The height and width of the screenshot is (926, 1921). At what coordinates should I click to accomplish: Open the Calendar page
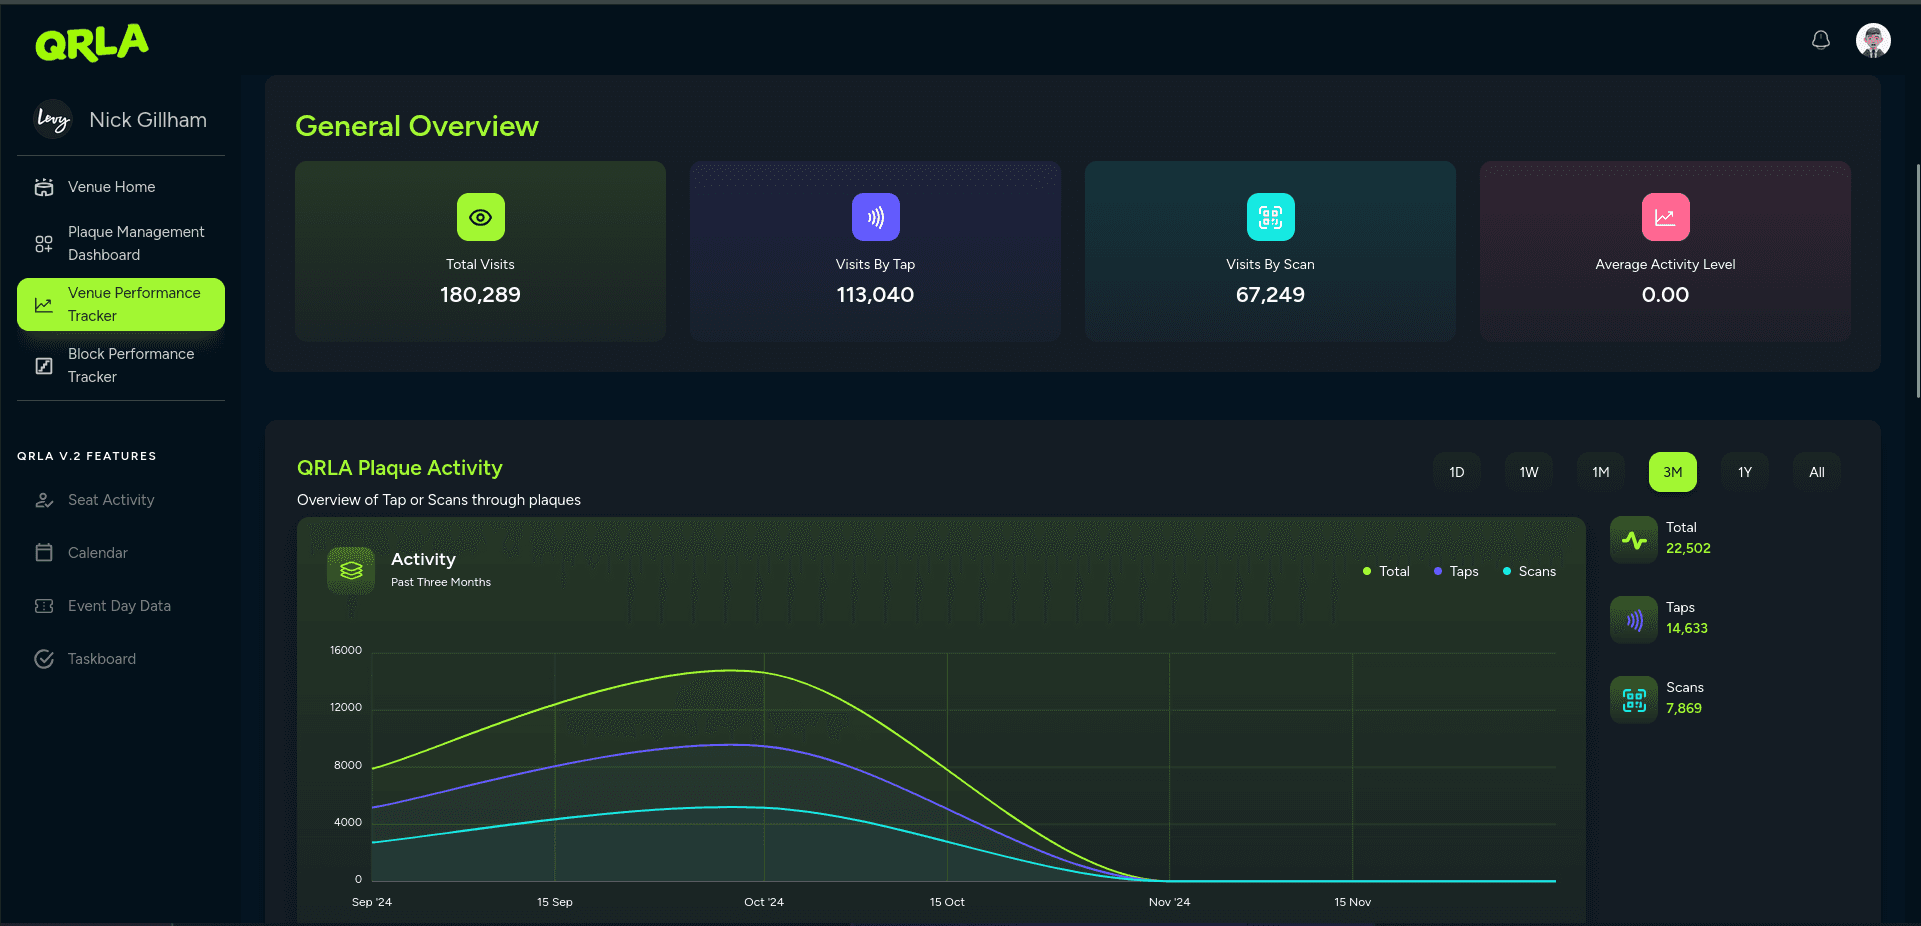click(121, 553)
